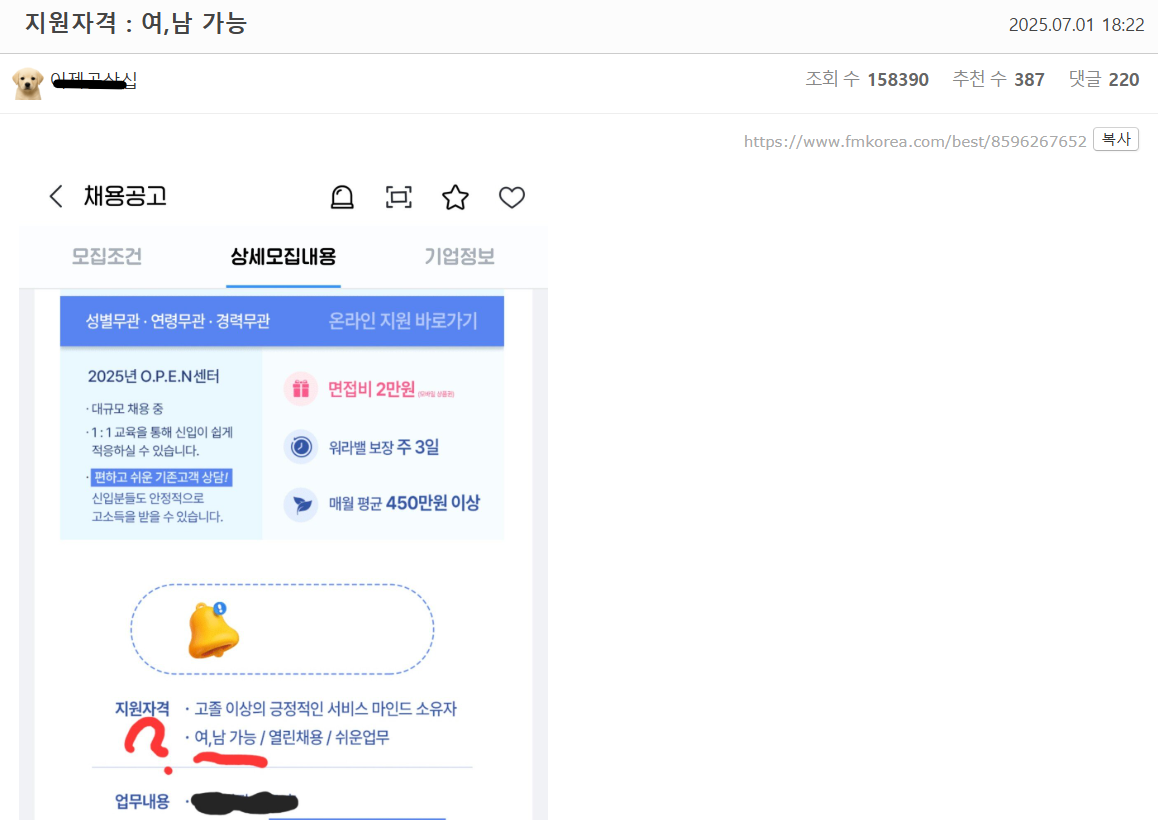Select the 상세모집내용 tab
The height and width of the screenshot is (820, 1158).
(x=283, y=257)
